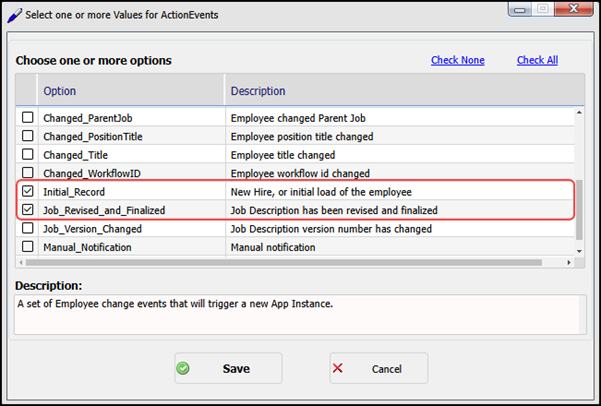Click the green checkmark icon on Save
Viewport: 601px width, 406px height.
tap(183, 368)
